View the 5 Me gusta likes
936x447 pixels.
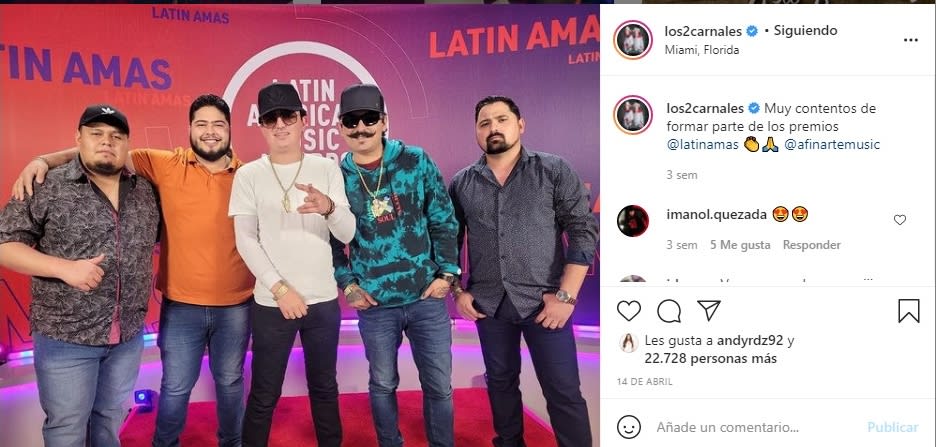(x=740, y=245)
